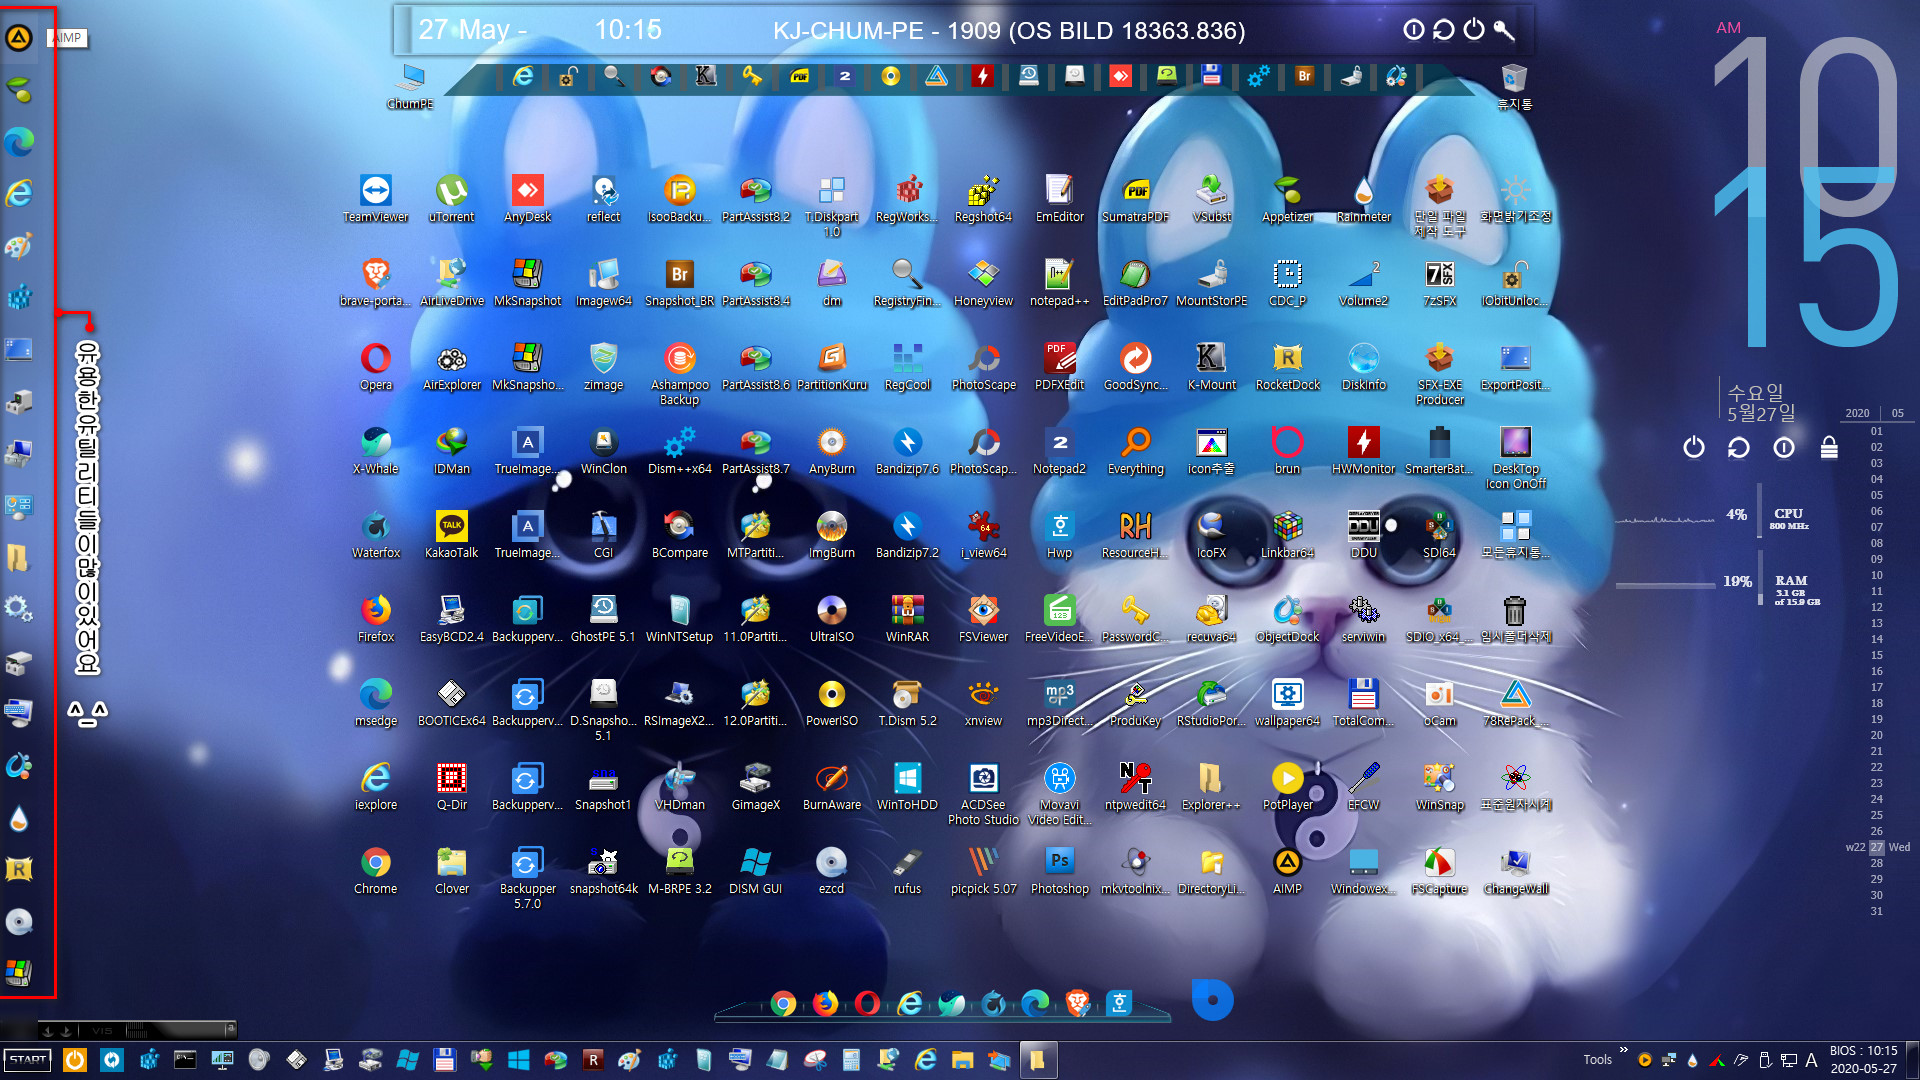The image size is (1920, 1080).
Task: Open DeskTop Icon OnOff shortcut
Action: point(1516,458)
